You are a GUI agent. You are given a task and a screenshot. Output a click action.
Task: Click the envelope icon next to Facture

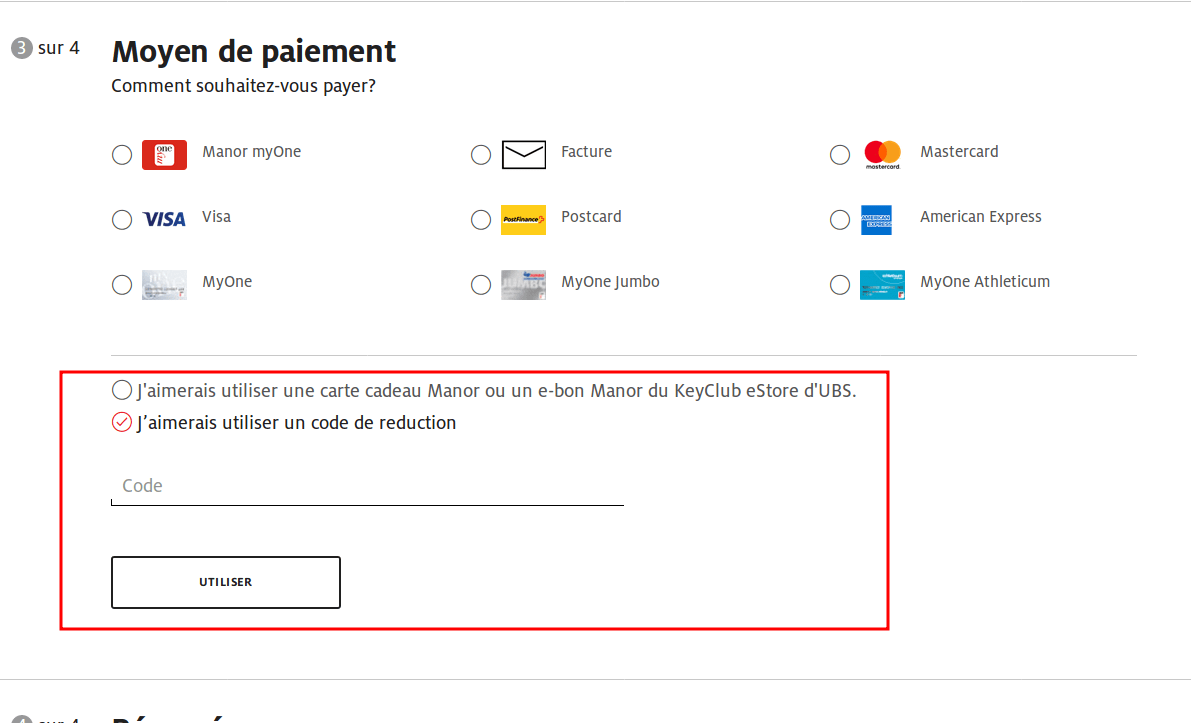click(x=523, y=154)
